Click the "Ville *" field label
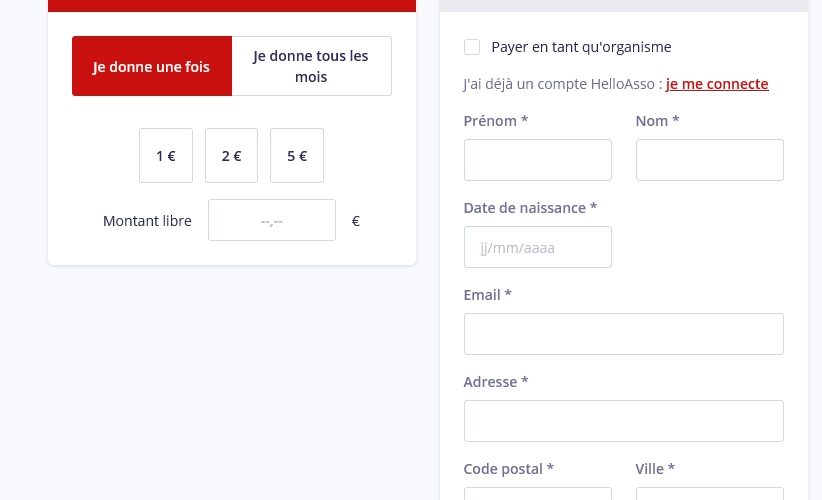Viewport: 822px width, 500px height. pos(655,469)
